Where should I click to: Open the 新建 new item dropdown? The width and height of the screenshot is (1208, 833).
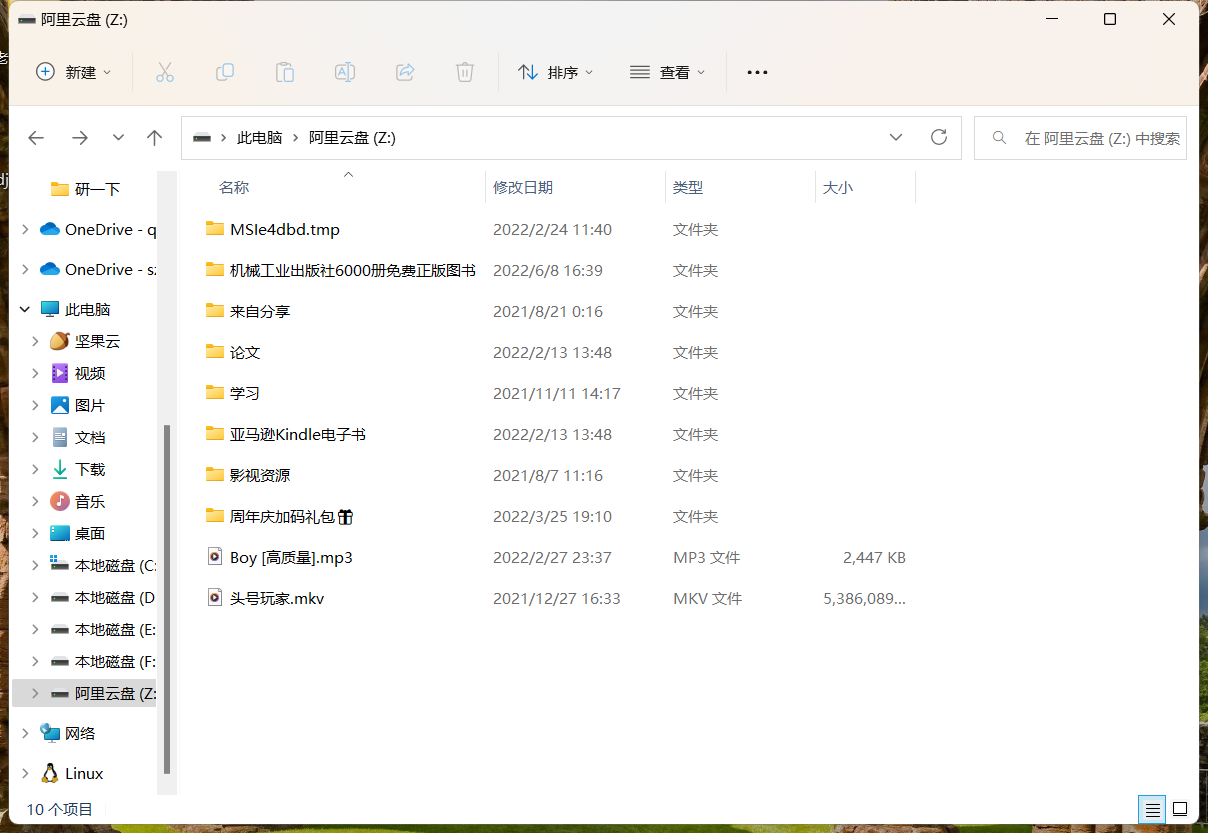point(74,72)
